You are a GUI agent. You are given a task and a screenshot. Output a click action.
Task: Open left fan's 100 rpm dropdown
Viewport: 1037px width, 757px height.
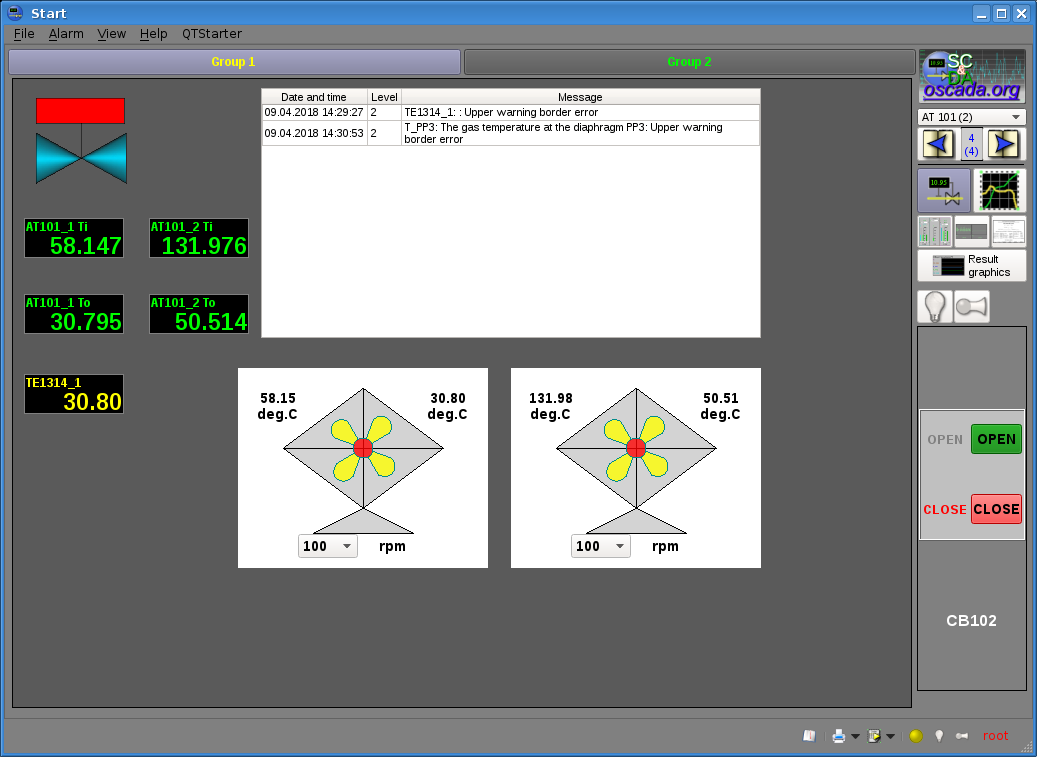tap(327, 546)
